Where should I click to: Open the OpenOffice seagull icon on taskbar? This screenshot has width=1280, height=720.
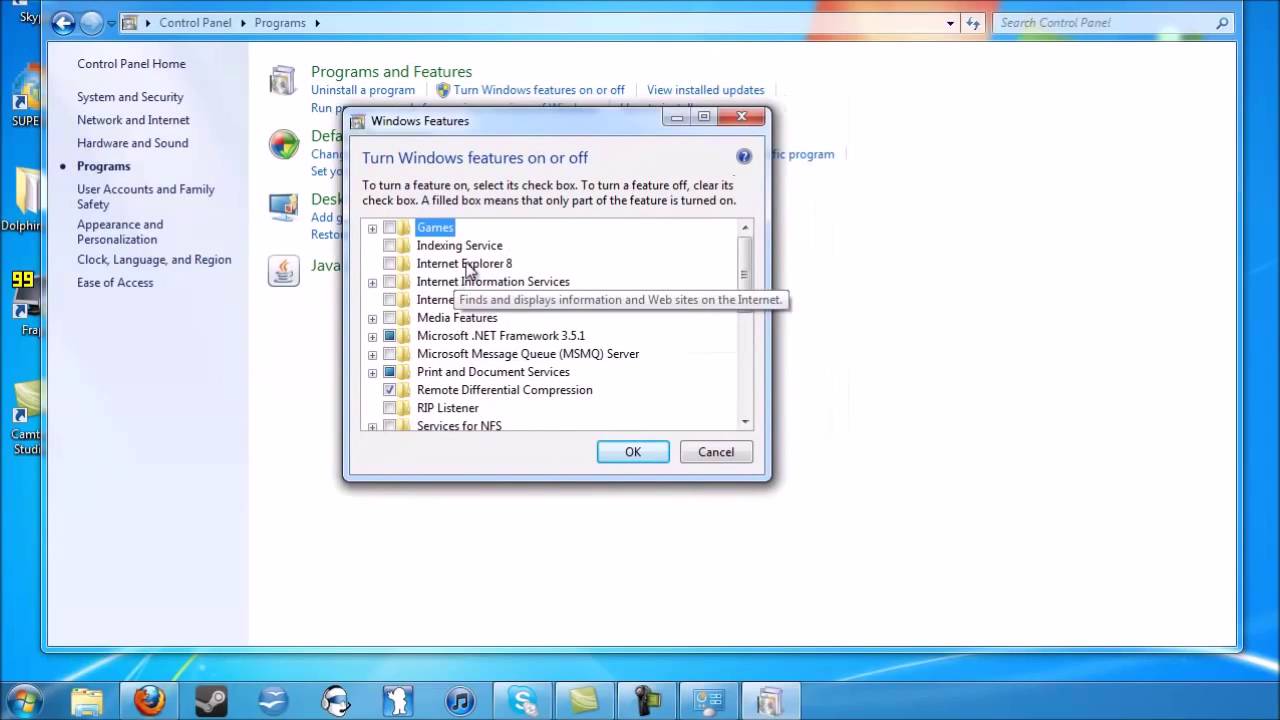[x=273, y=700]
